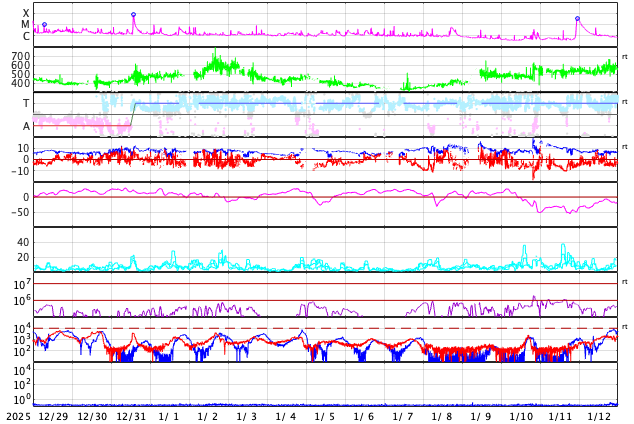Click the M flare class label
The image size is (634, 424).
pos(26,24)
